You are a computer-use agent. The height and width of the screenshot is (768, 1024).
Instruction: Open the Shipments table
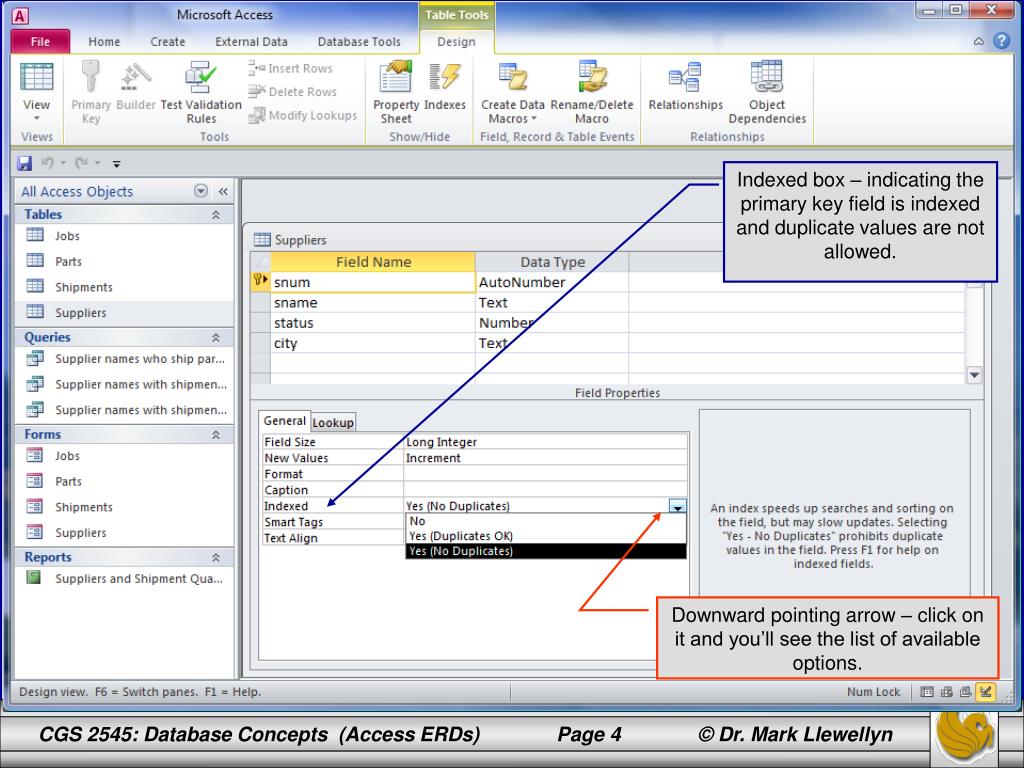[124, 287]
